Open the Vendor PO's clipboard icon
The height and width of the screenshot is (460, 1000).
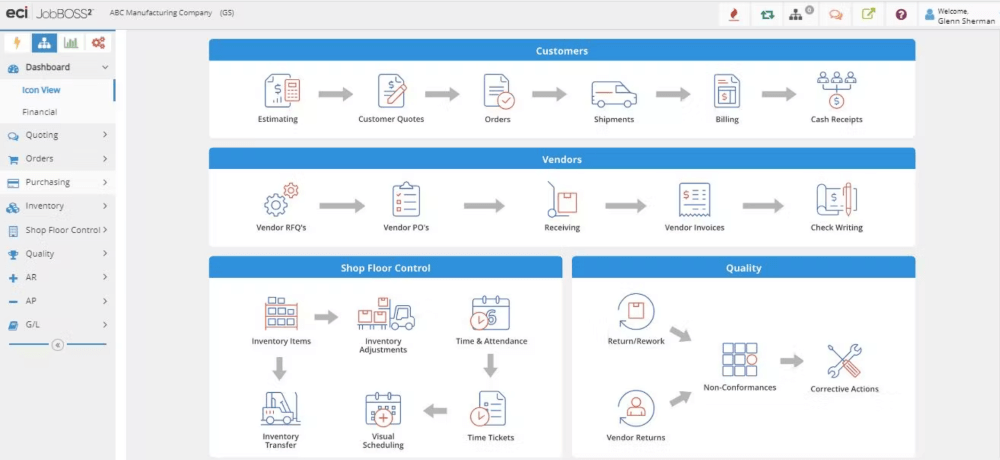point(406,200)
